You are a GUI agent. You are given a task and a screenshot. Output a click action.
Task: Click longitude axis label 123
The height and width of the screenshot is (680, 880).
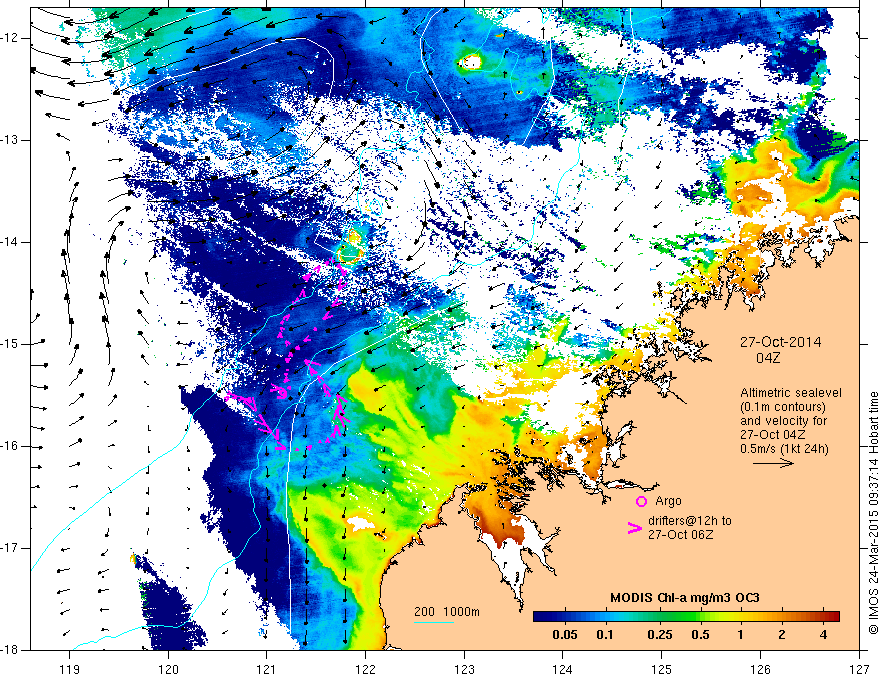tap(464, 669)
